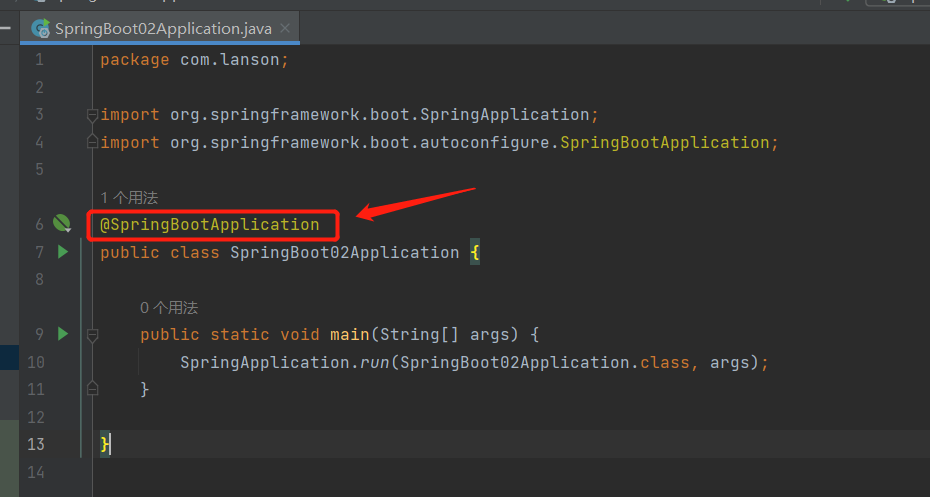930x497 pixels.
Task: Click line number 1 in gutter
Action: coord(39,60)
